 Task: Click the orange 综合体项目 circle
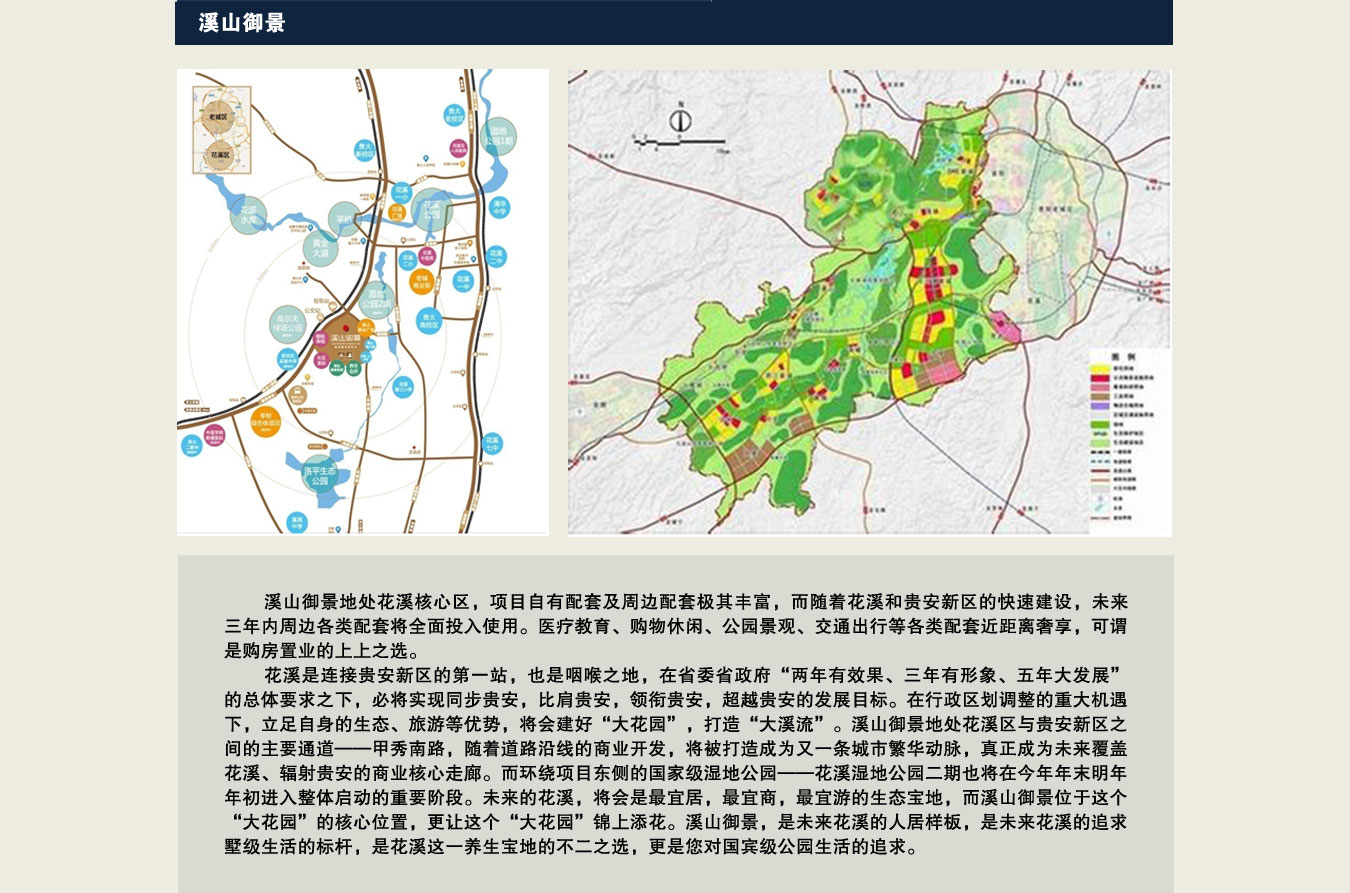coord(266,421)
